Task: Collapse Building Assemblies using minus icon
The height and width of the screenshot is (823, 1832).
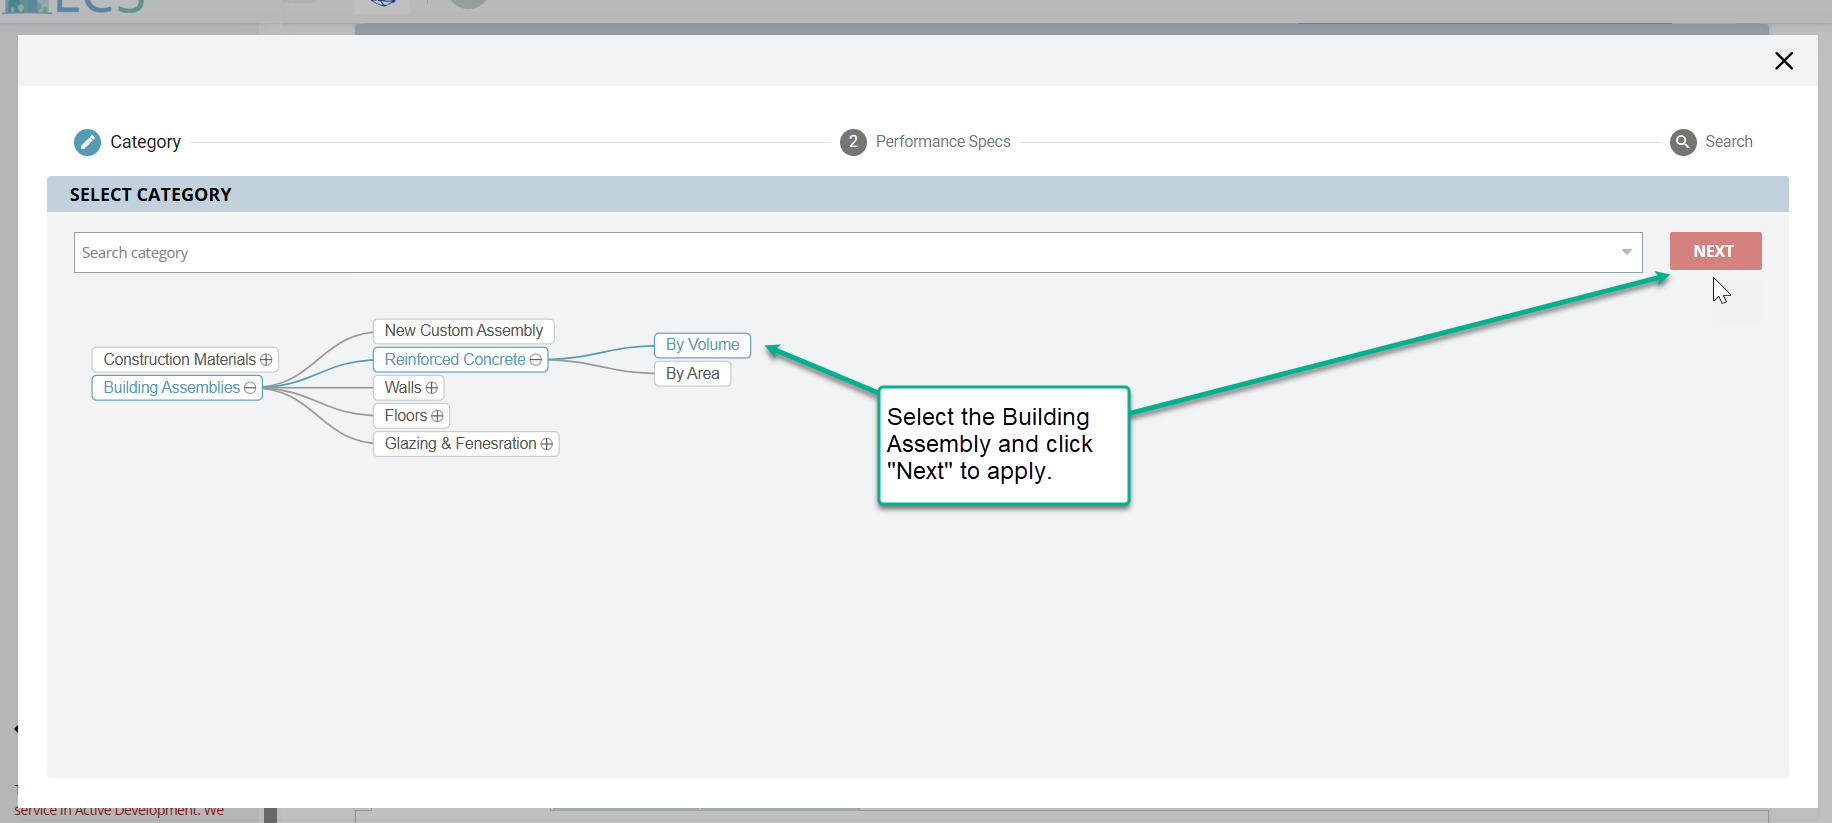Action: pos(250,388)
